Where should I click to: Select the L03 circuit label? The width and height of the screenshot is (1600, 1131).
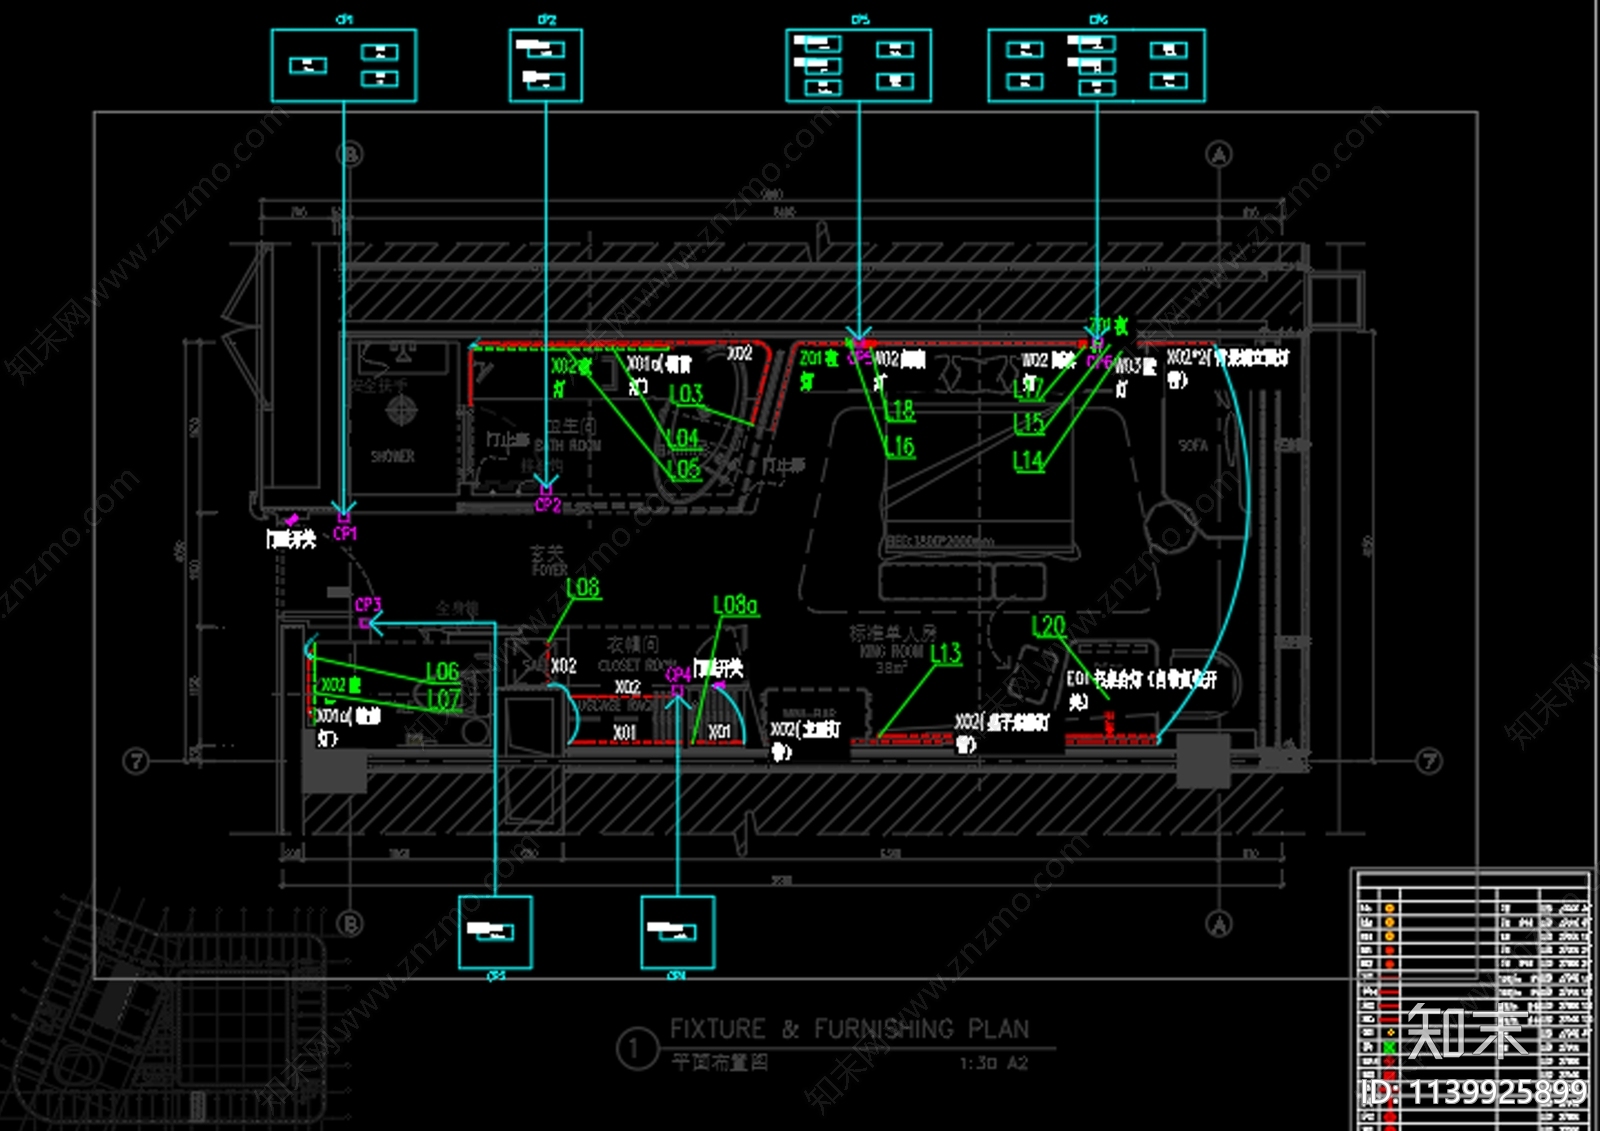[686, 394]
